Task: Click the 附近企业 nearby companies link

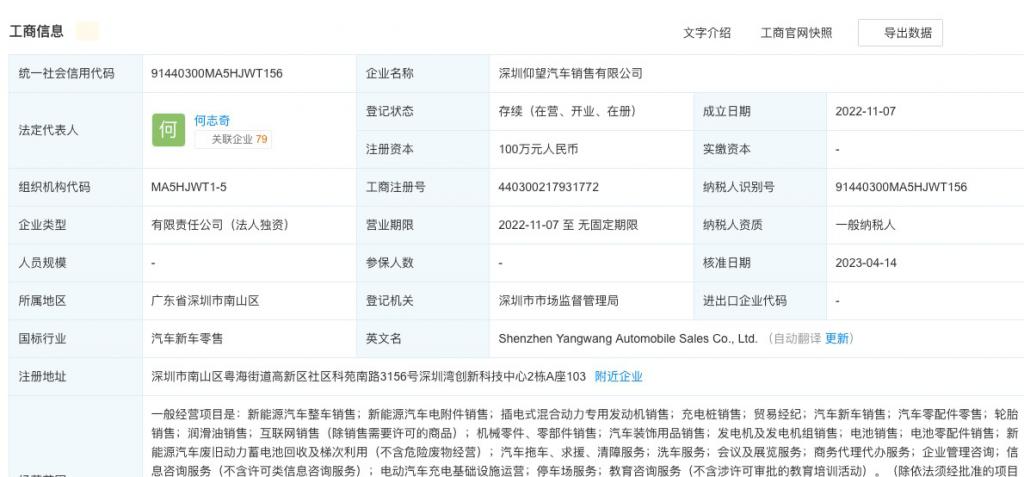Action: point(618,377)
